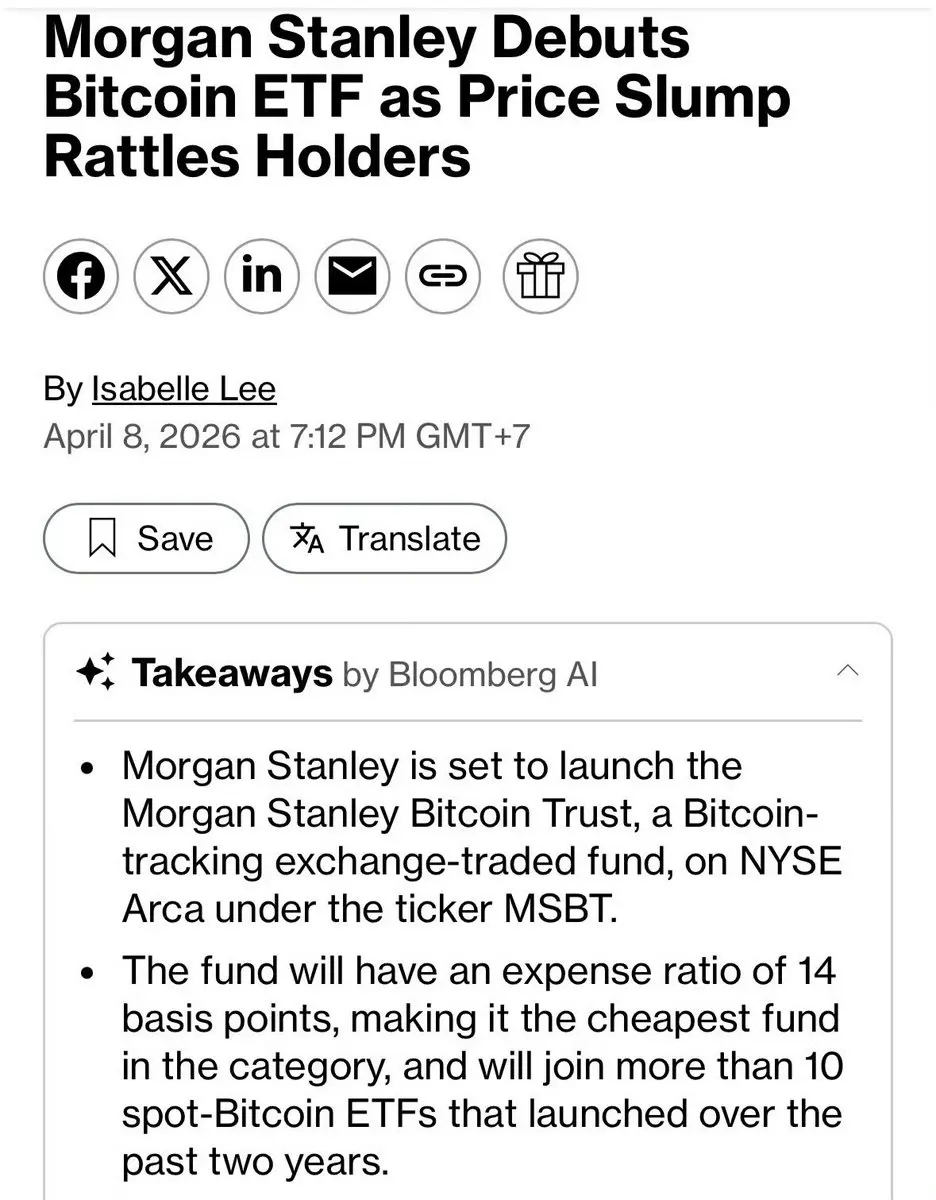Screen dimensions: 936x1200
Task: Open author Isabelle Lee's profile link
Action: (x=183, y=388)
